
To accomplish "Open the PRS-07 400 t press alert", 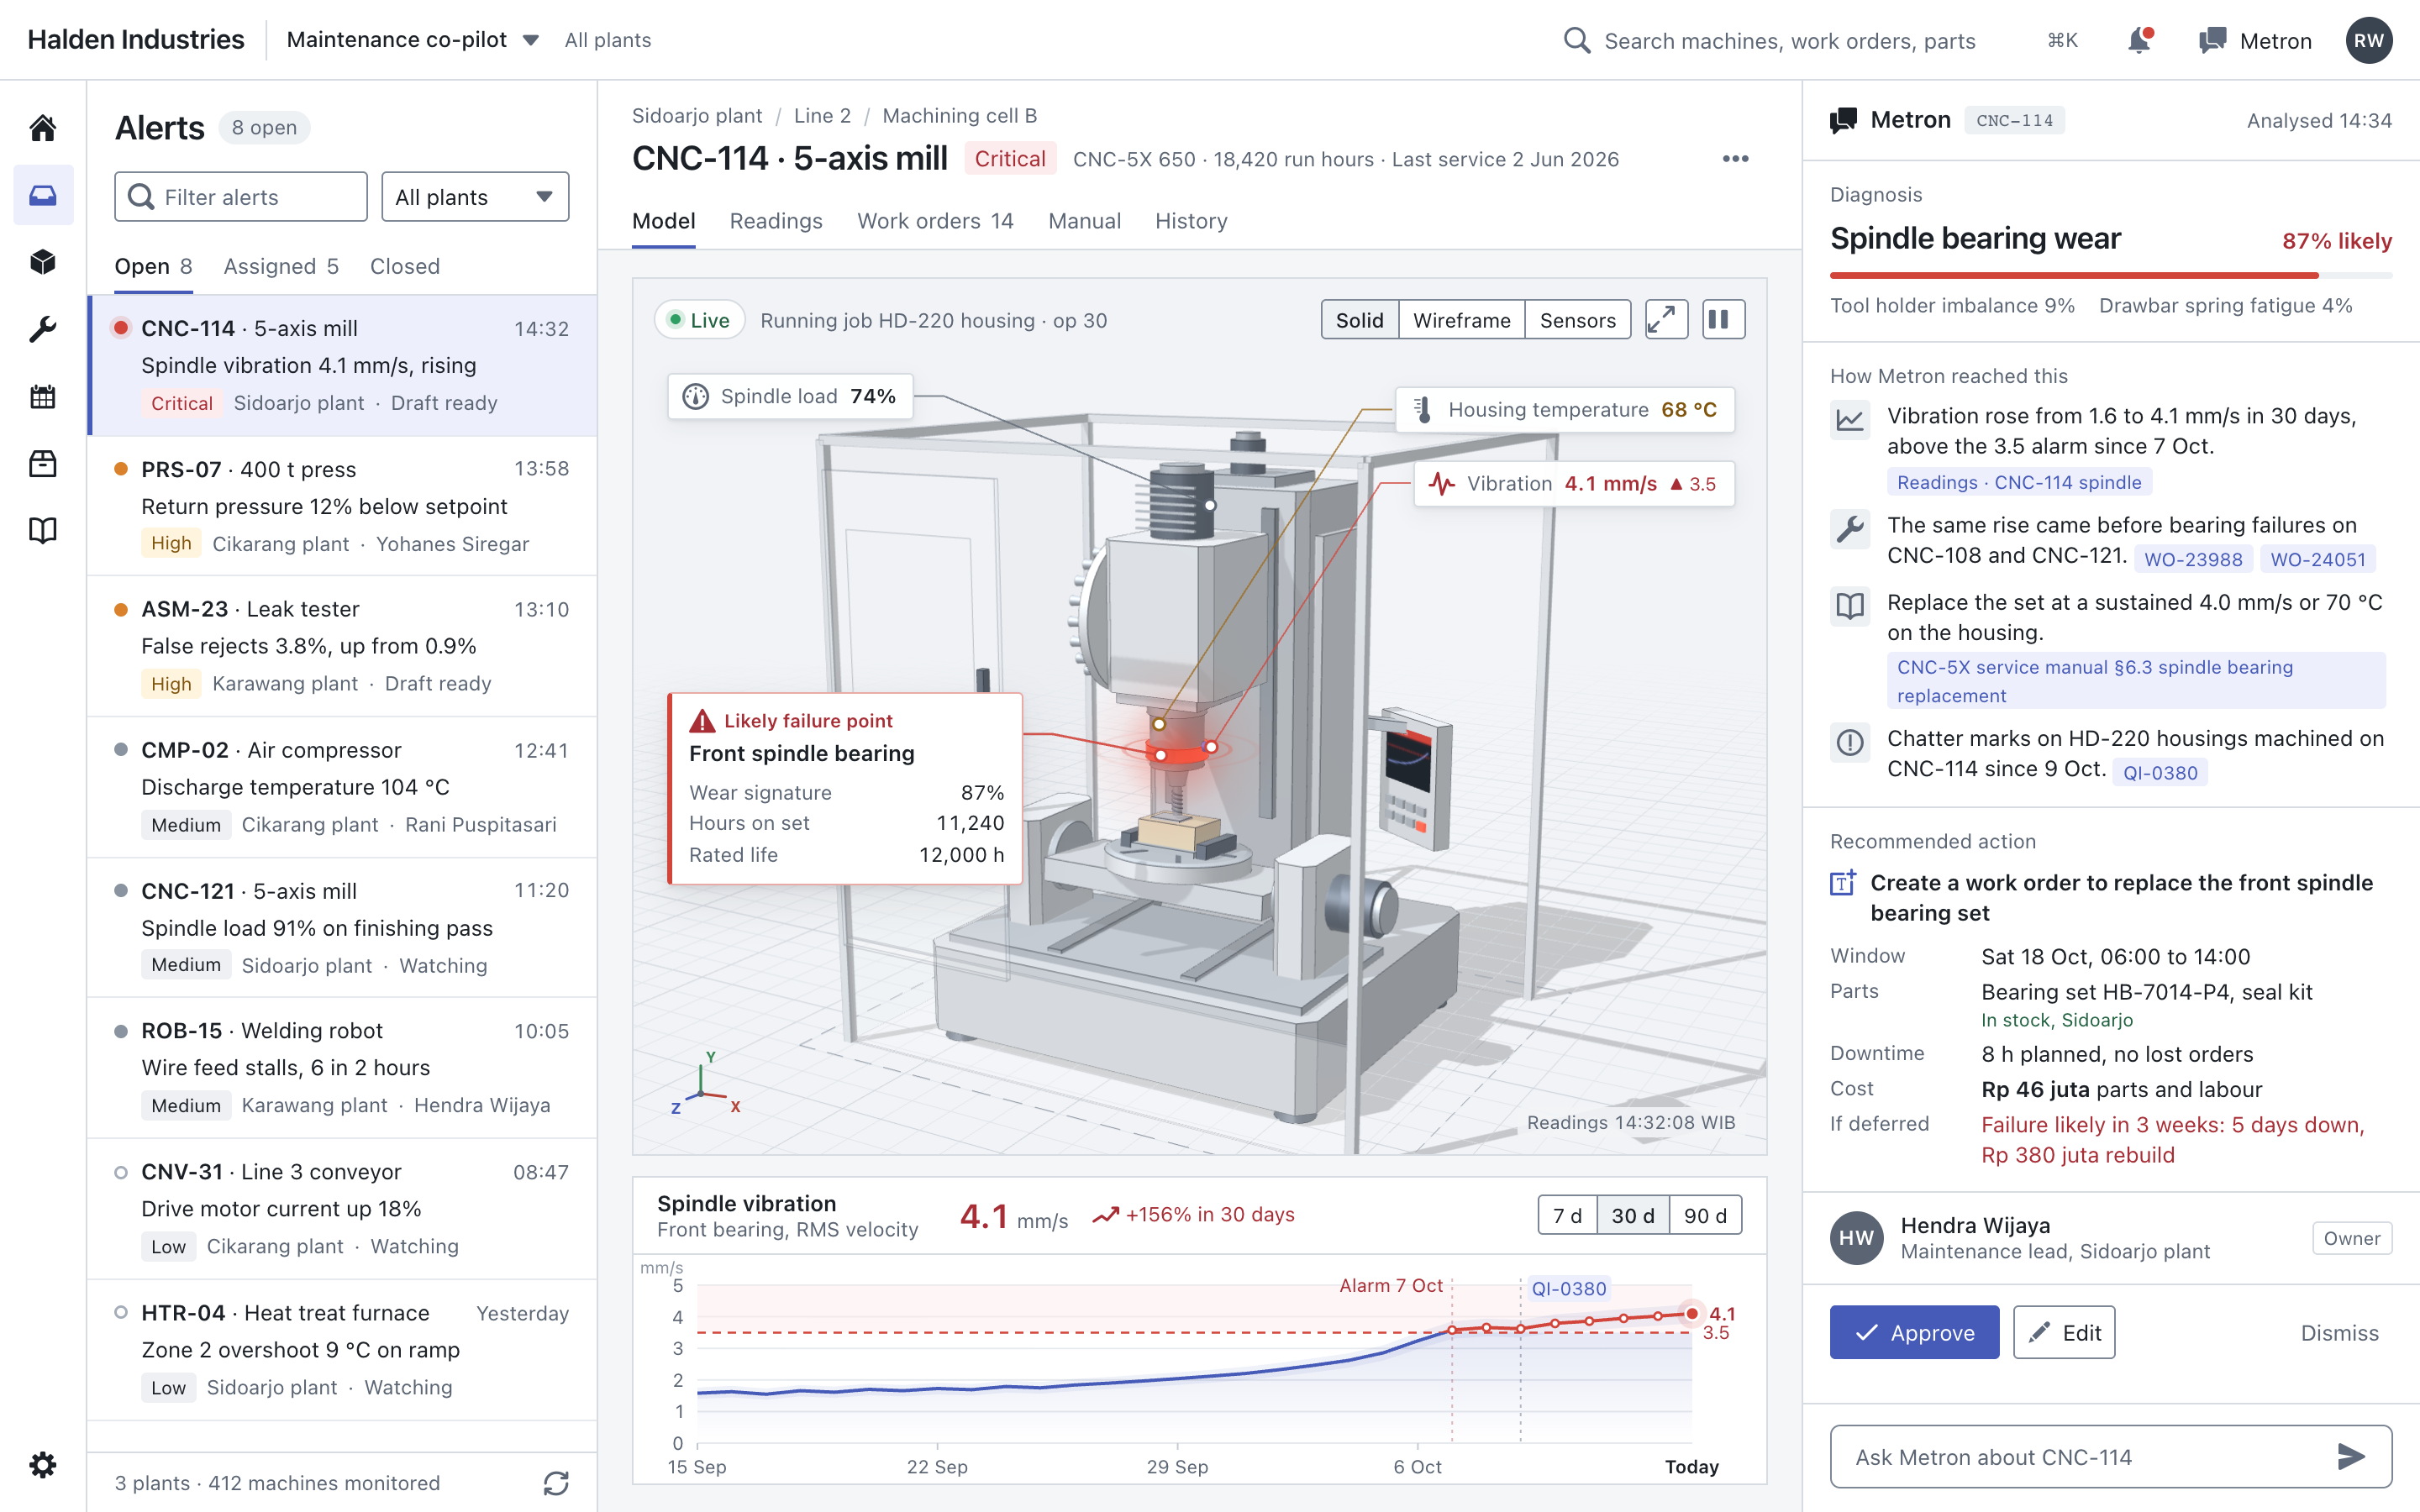I will click(343, 506).
